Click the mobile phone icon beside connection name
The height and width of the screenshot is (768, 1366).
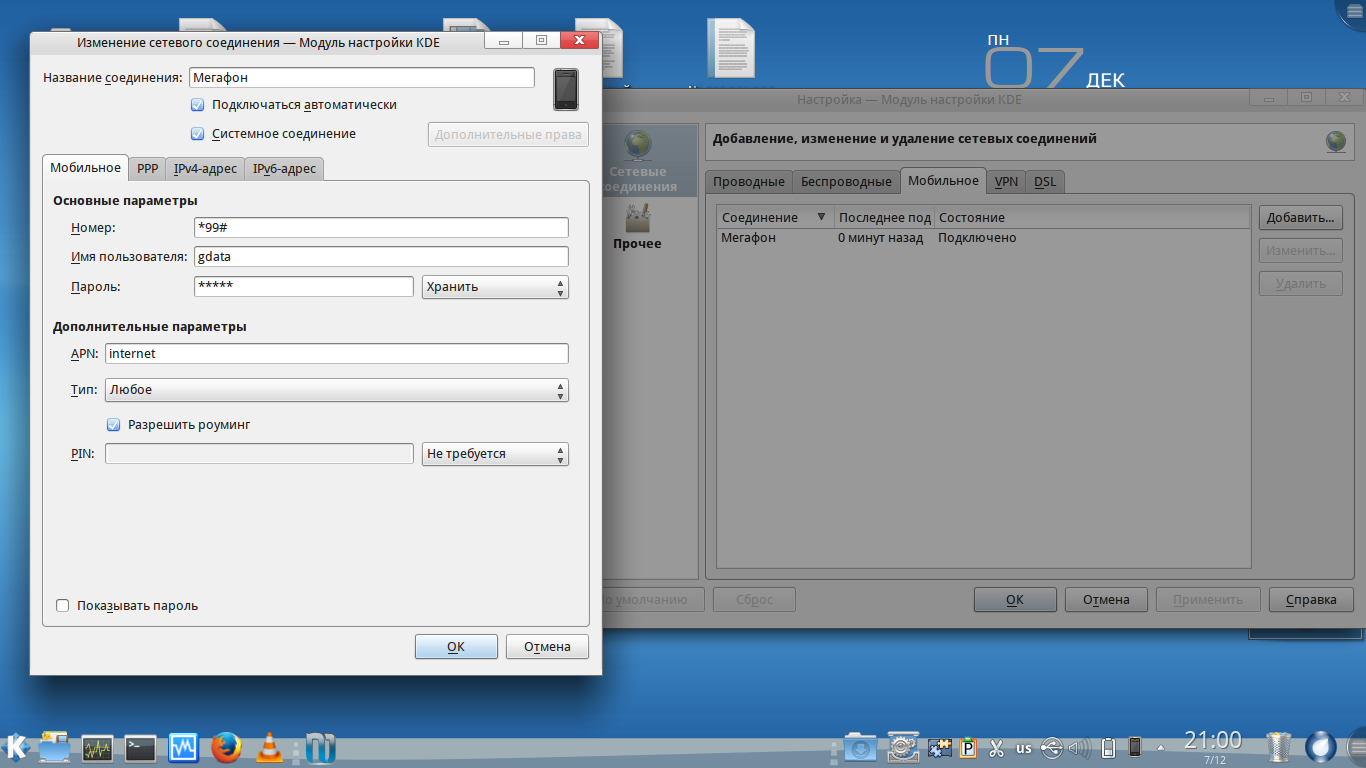tap(566, 89)
